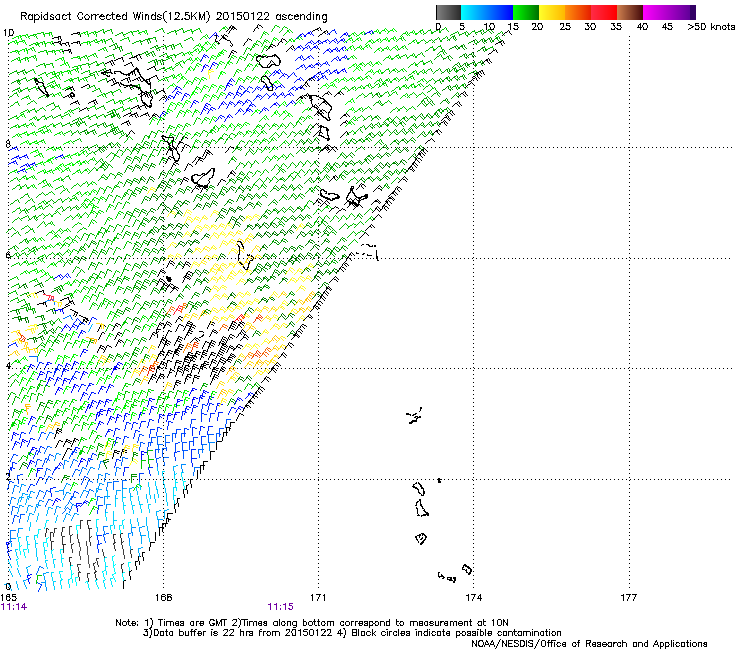Click the latitude '4' label on the left axis
The image size is (740, 650).
pyautogui.click(x=8, y=366)
